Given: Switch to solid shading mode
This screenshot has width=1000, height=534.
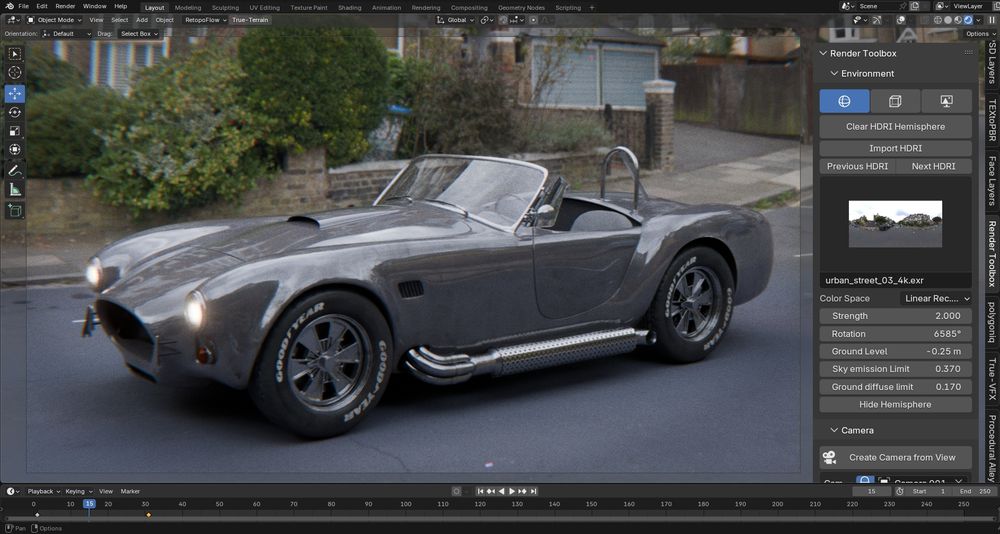Looking at the screenshot, I should click(x=948, y=20).
